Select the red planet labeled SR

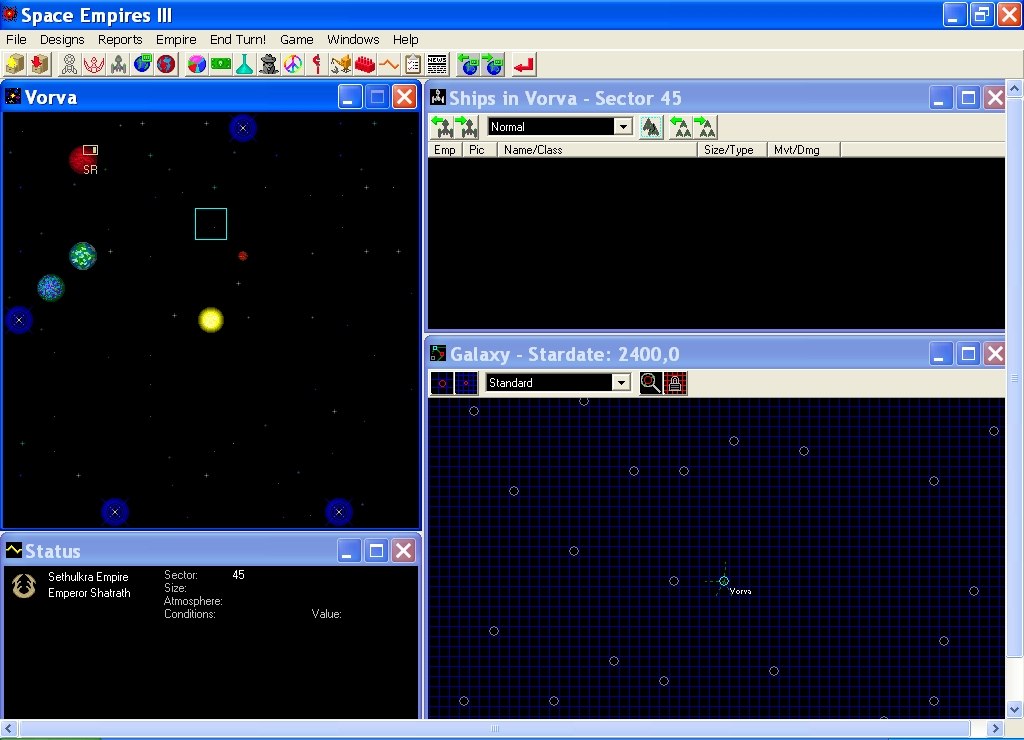click(84, 160)
